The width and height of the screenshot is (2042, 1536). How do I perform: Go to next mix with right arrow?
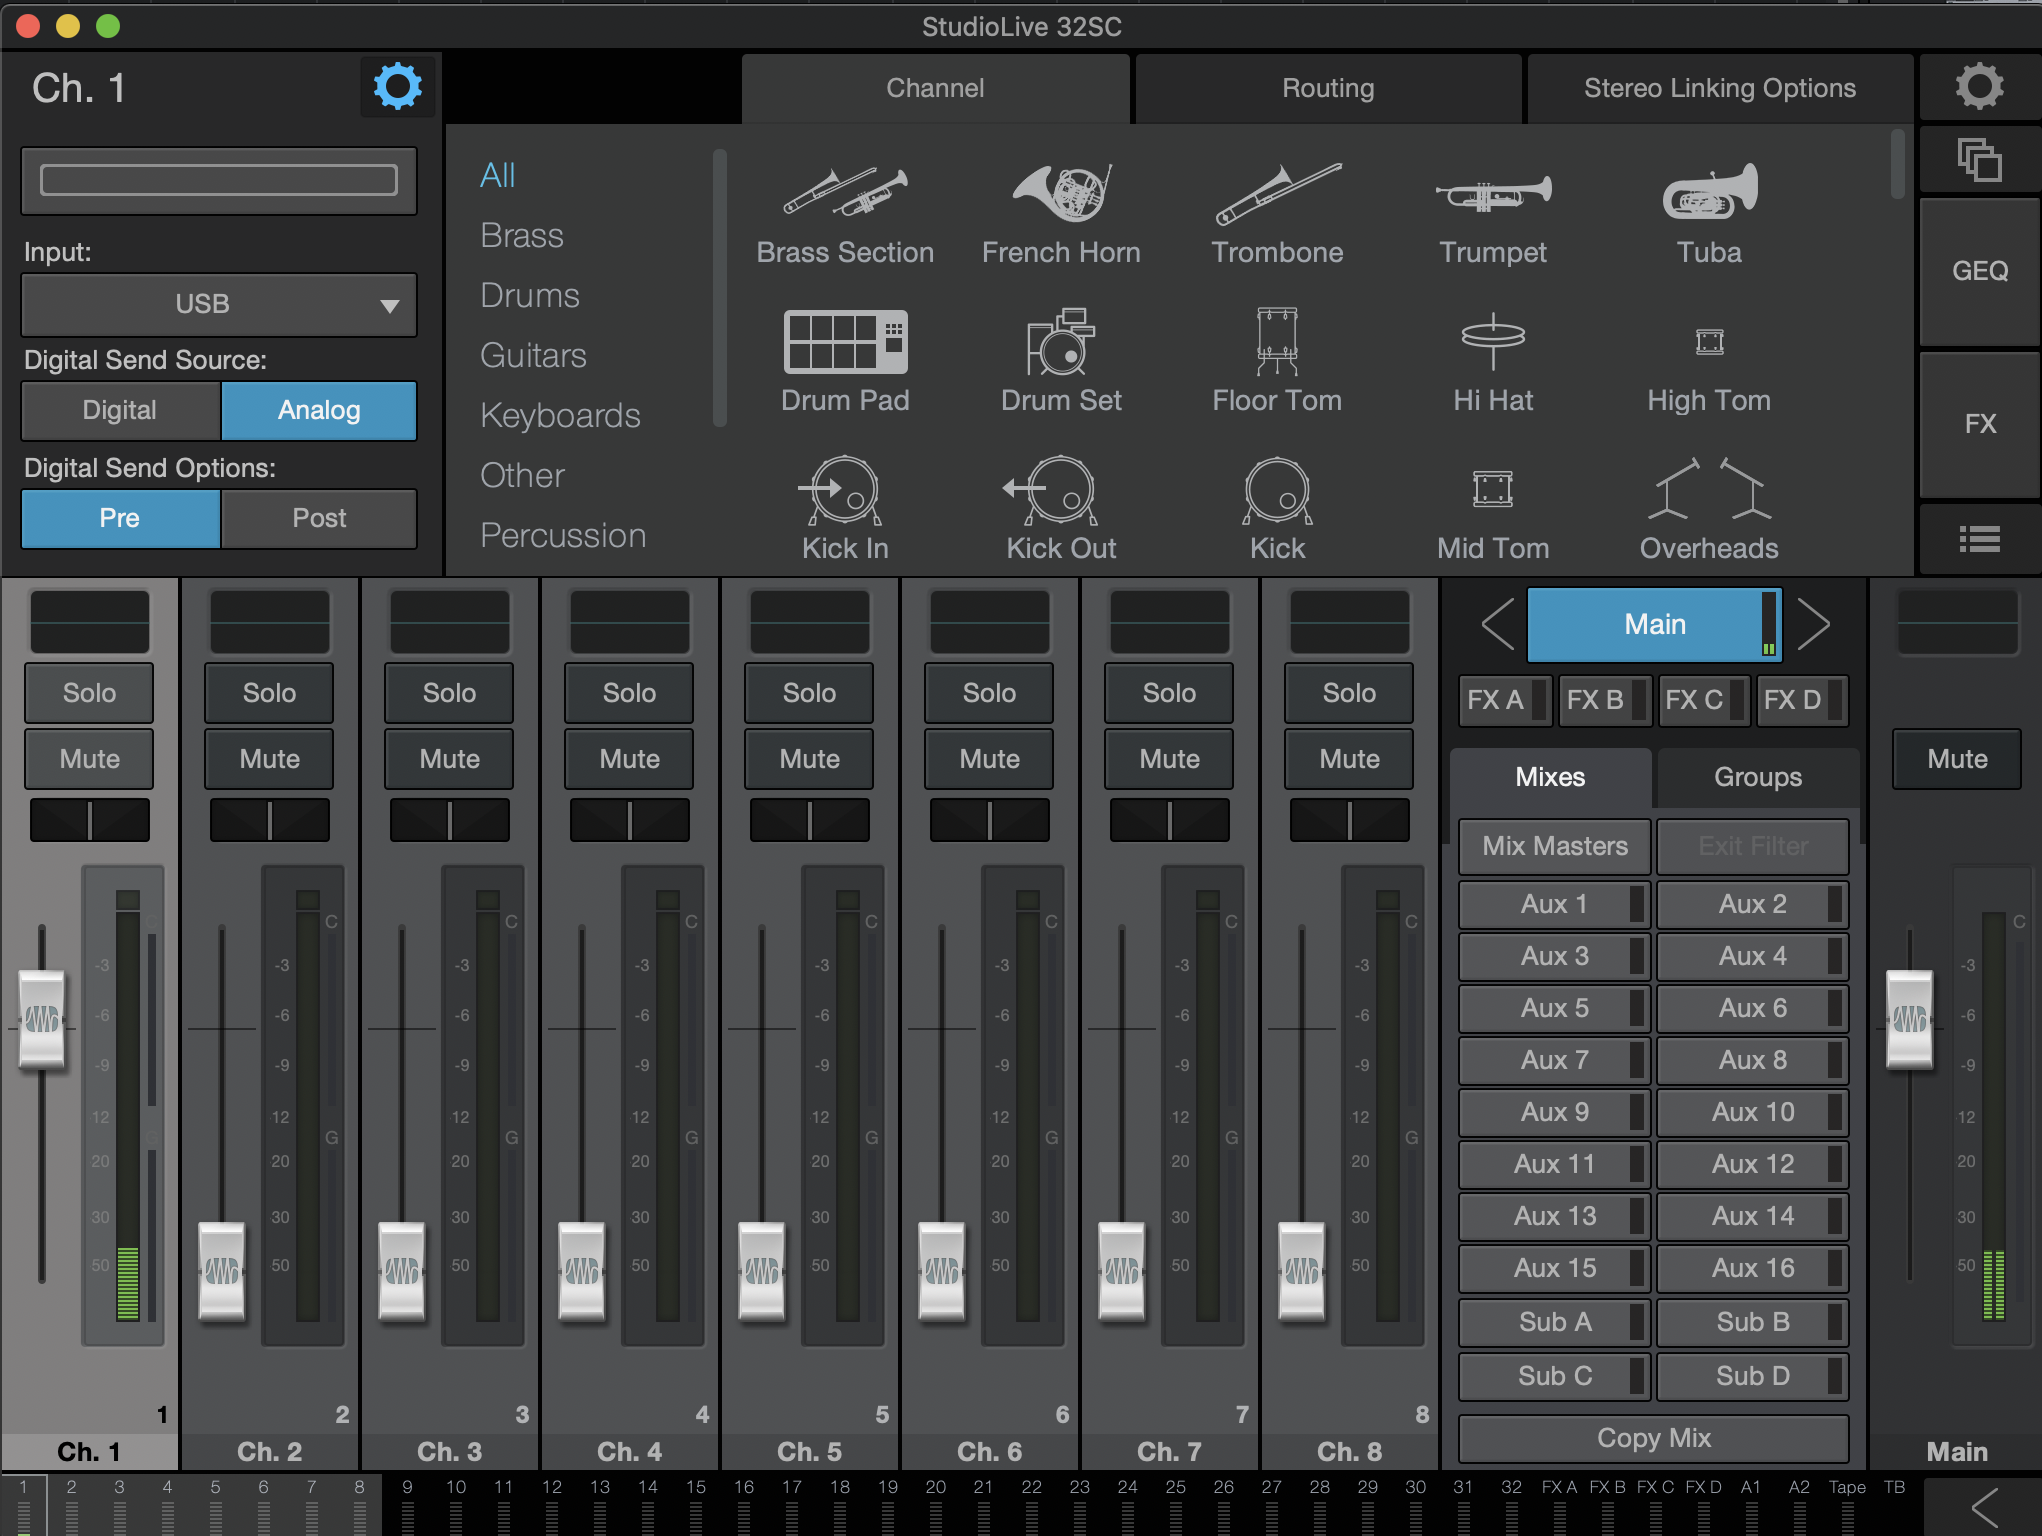pos(1813,624)
